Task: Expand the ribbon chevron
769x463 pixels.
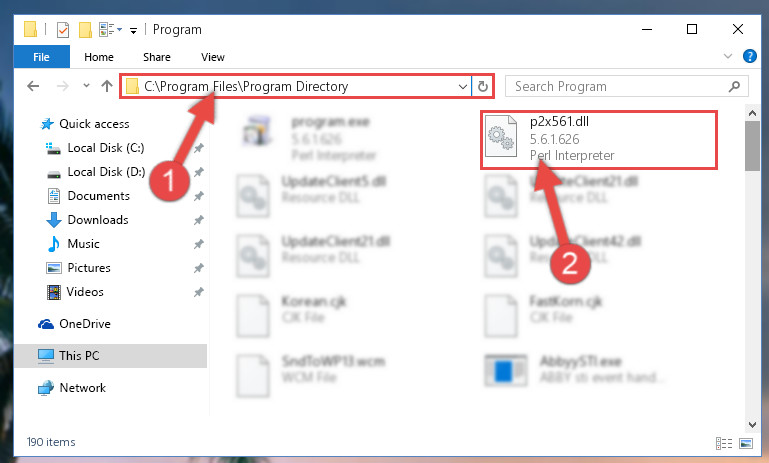Action: tap(728, 56)
